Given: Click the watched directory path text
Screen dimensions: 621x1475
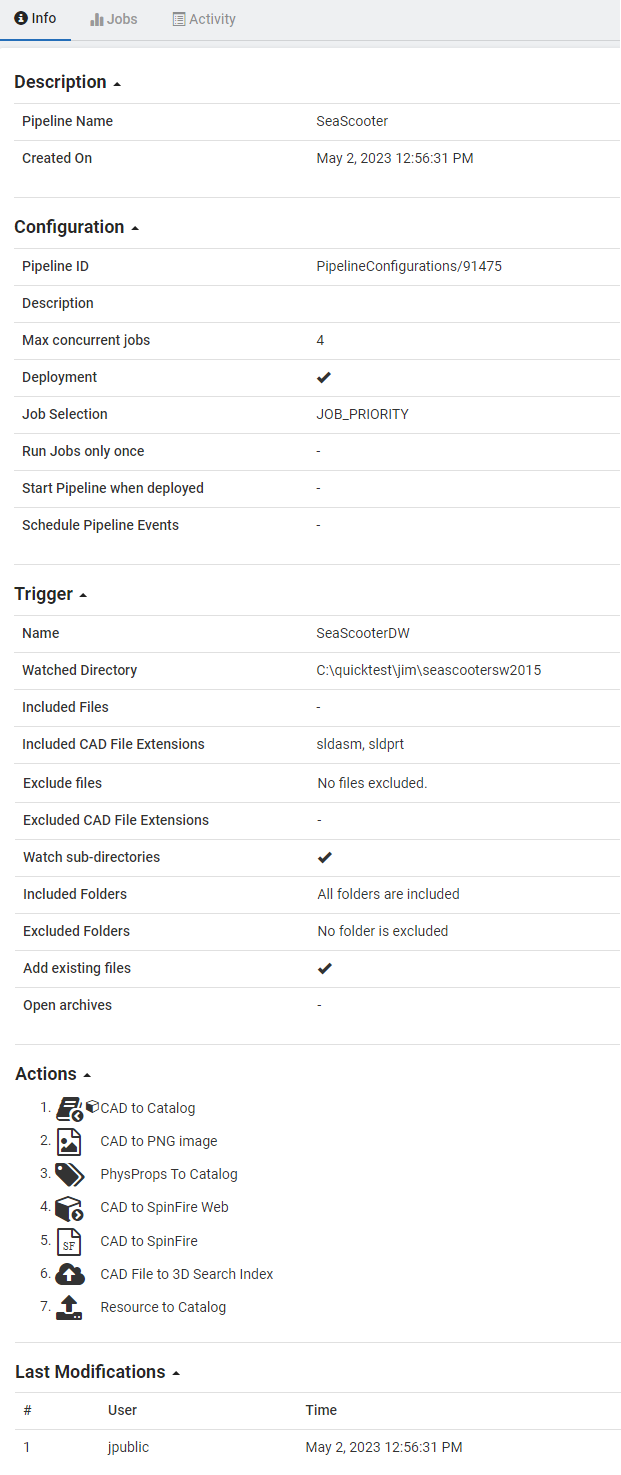Looking at the screenshot, I should (429, 670).
